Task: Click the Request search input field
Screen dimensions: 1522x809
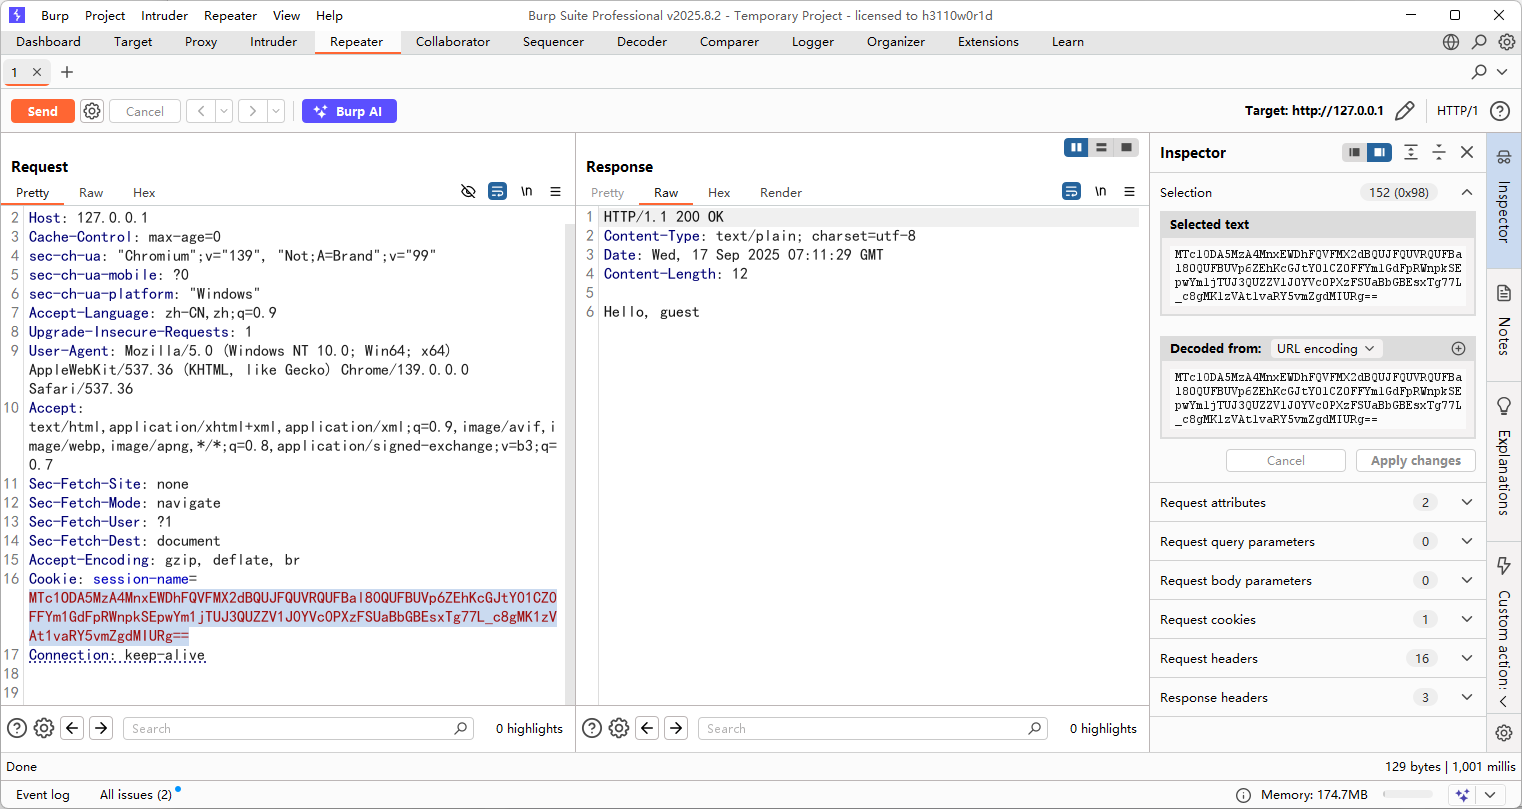Action: point(290,729)
